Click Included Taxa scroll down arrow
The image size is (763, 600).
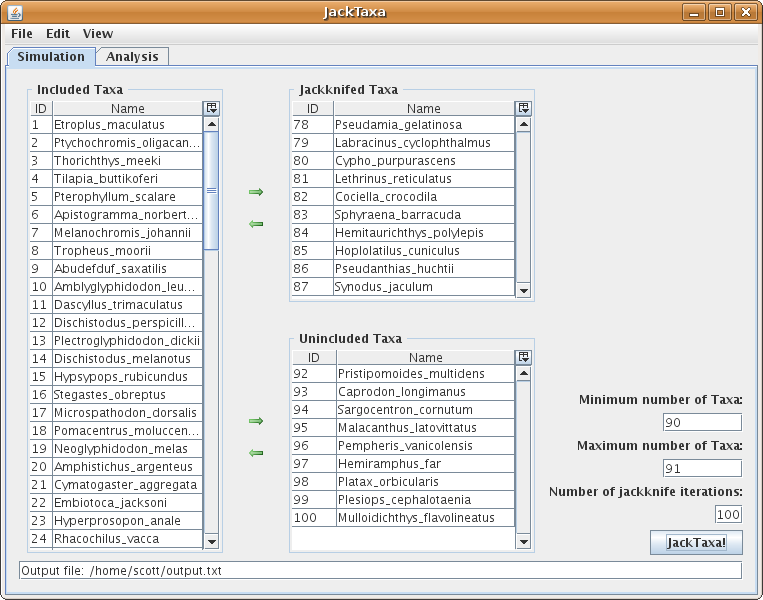pyautogui.click(x=211, y=541)
